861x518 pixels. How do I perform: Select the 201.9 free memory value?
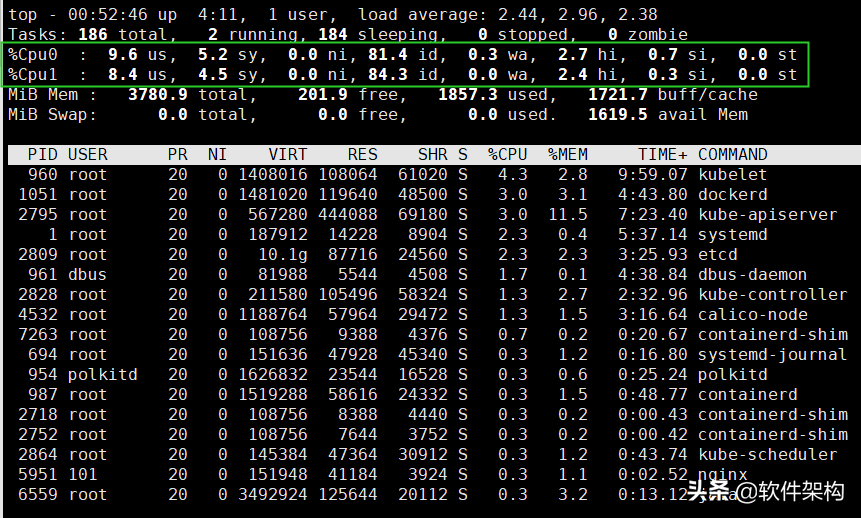[322, 94]
